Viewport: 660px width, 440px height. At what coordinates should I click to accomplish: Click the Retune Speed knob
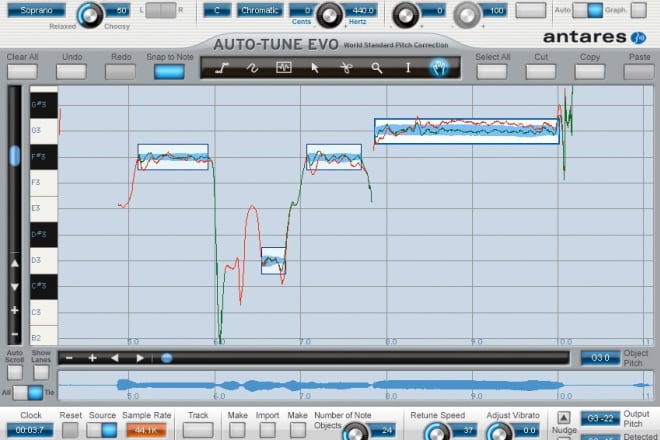(436, 432)
